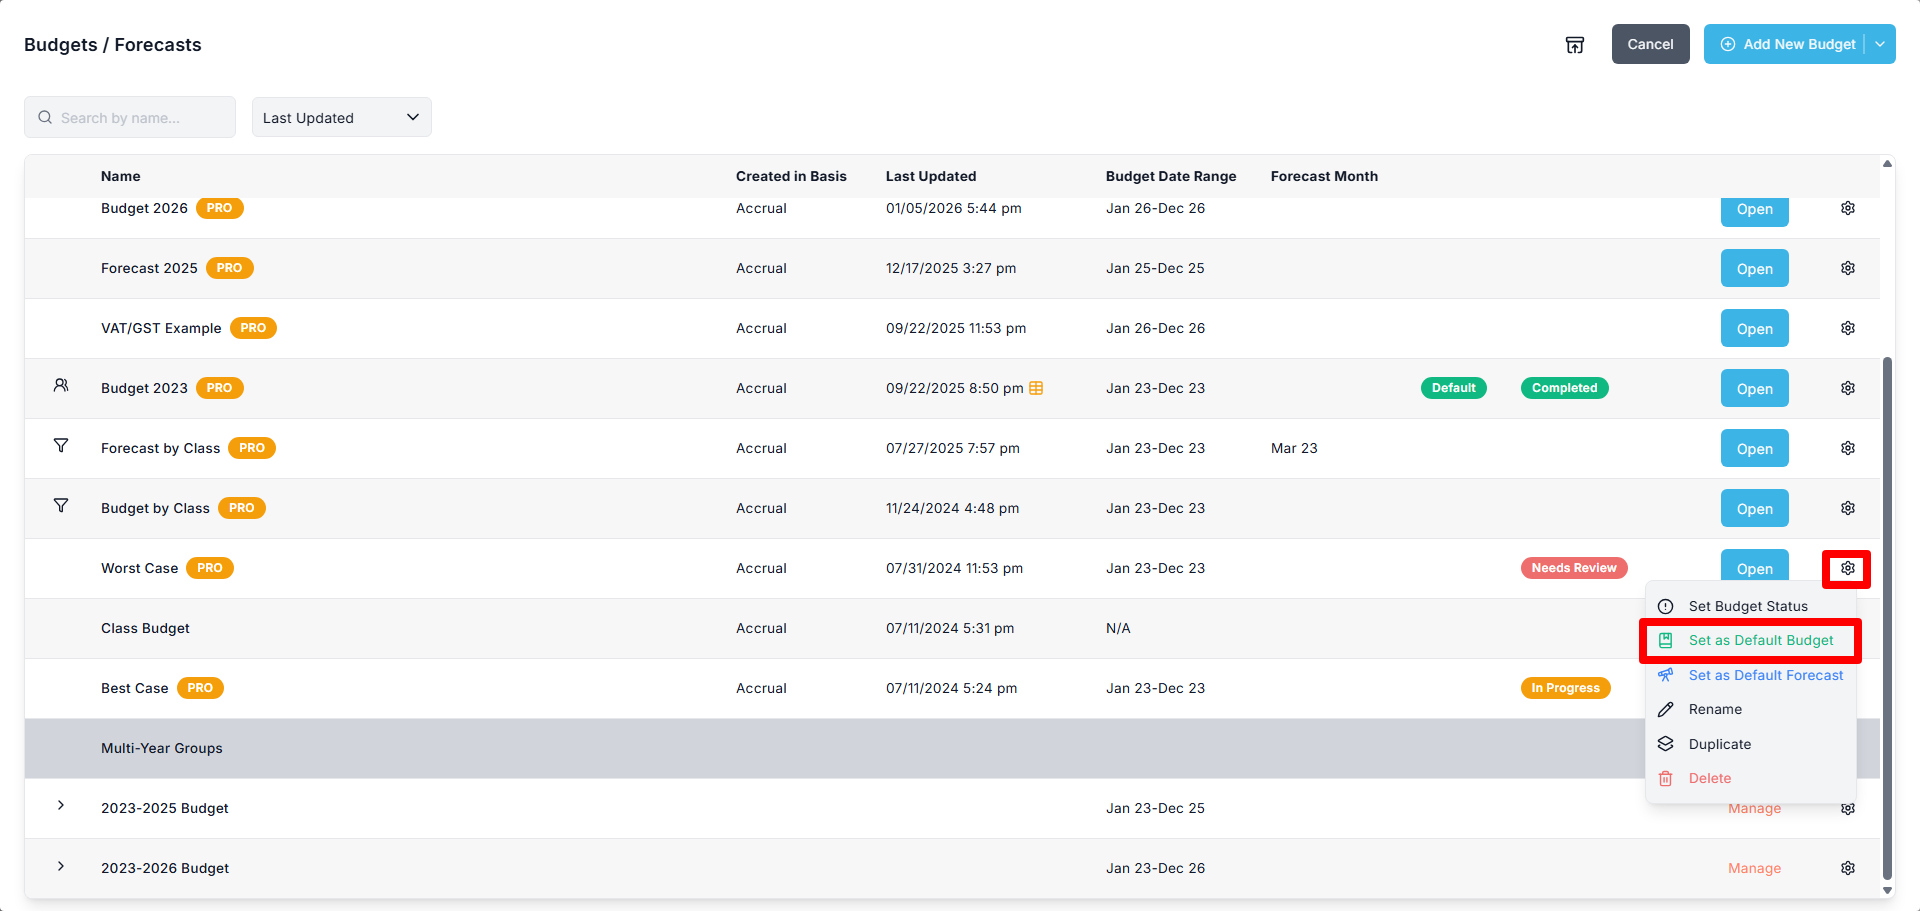Click the shared users icon beside Budget 2023

tap(61, 386)
